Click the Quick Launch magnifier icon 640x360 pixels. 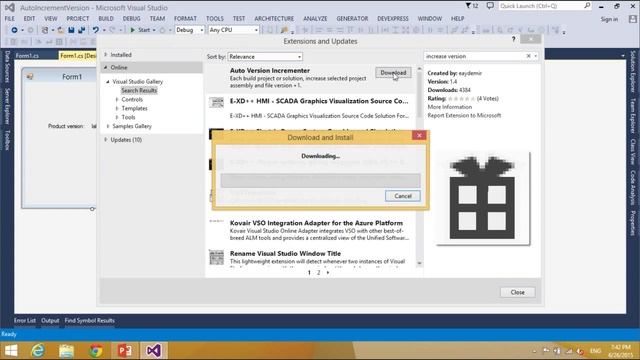(x=587, y=6)
